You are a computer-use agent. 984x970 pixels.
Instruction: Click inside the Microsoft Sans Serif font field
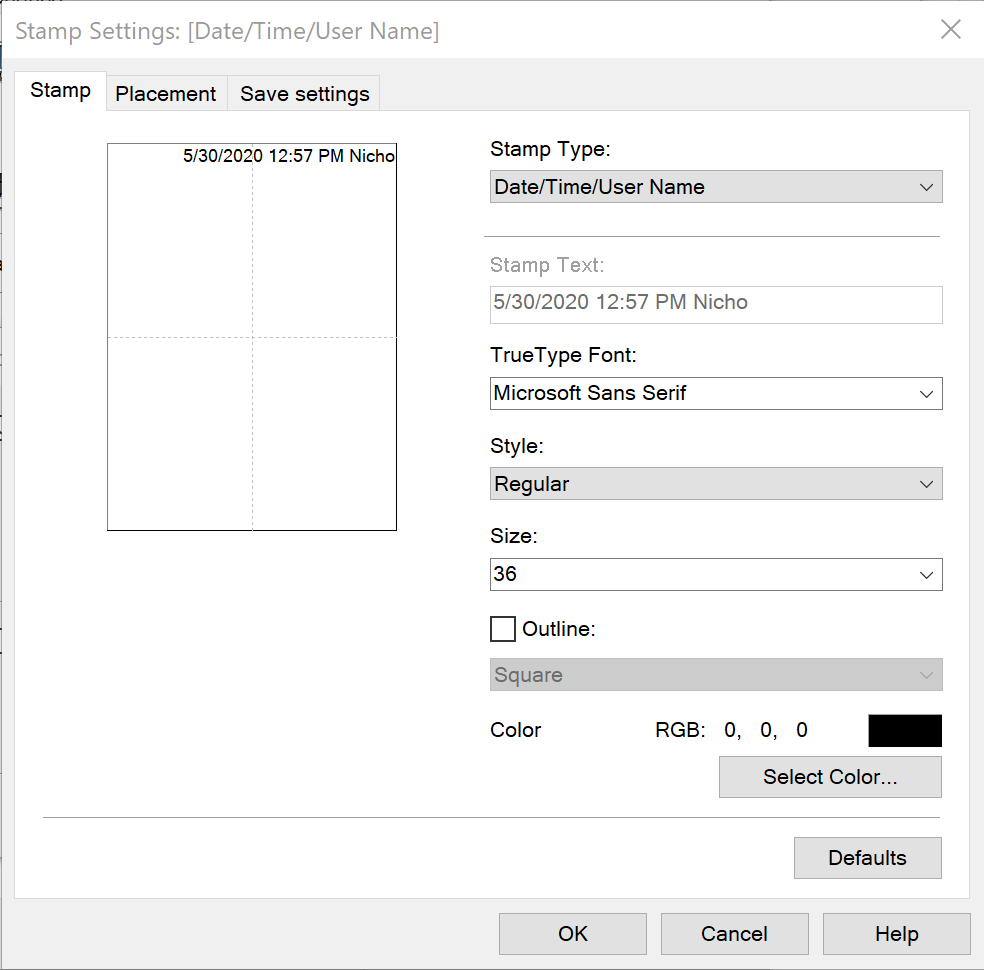[700, 394]
